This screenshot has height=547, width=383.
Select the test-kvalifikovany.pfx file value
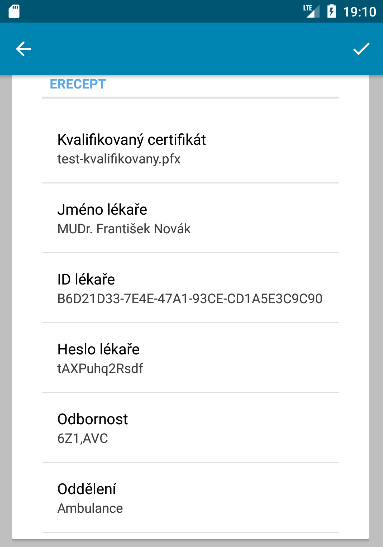(119, 159)
